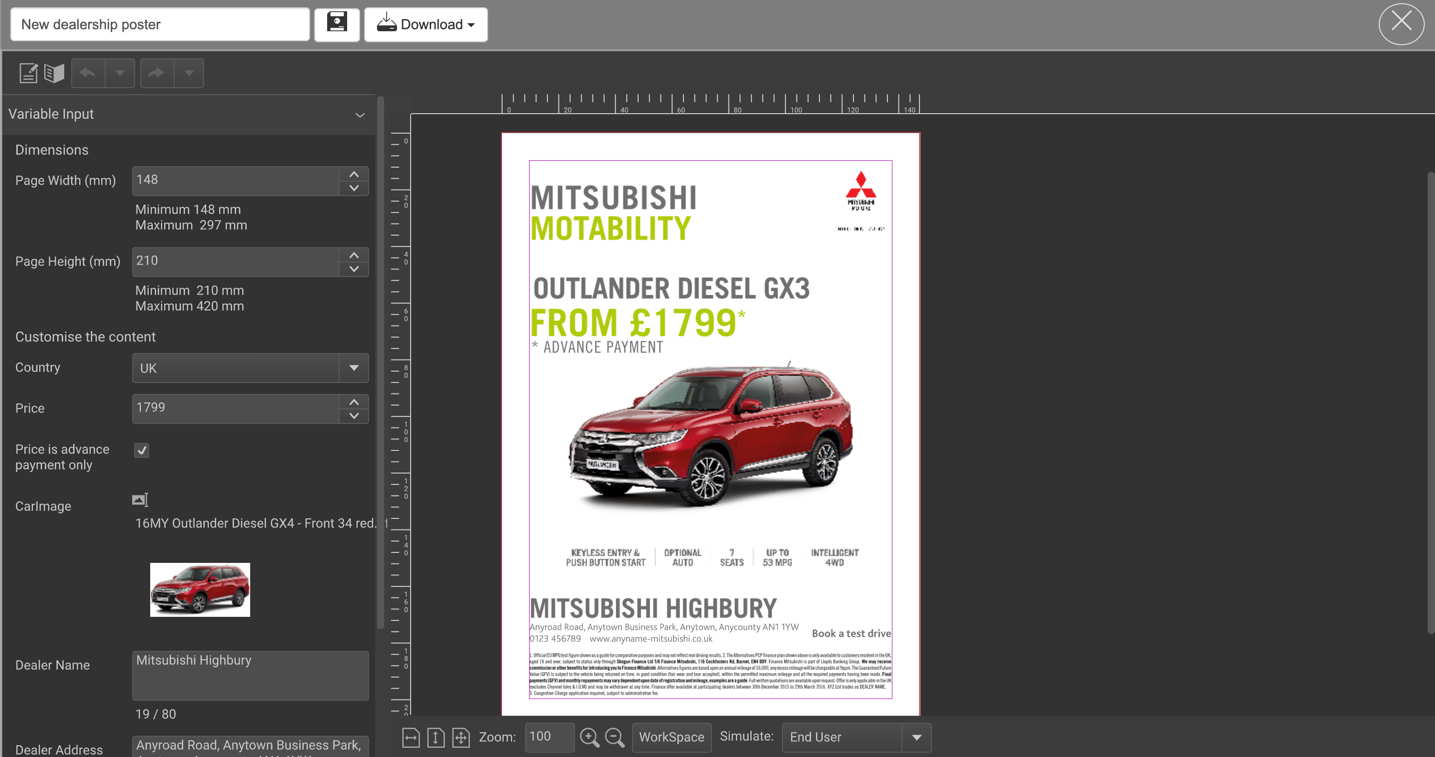1435x757 pixels.
Task: Click the OUTLANDER DIESEL GX3 heading
Action: pos(671,289)
